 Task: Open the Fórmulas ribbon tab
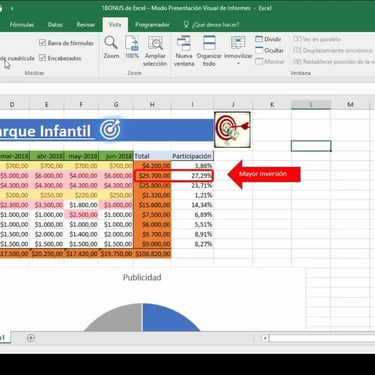[22, 25]
